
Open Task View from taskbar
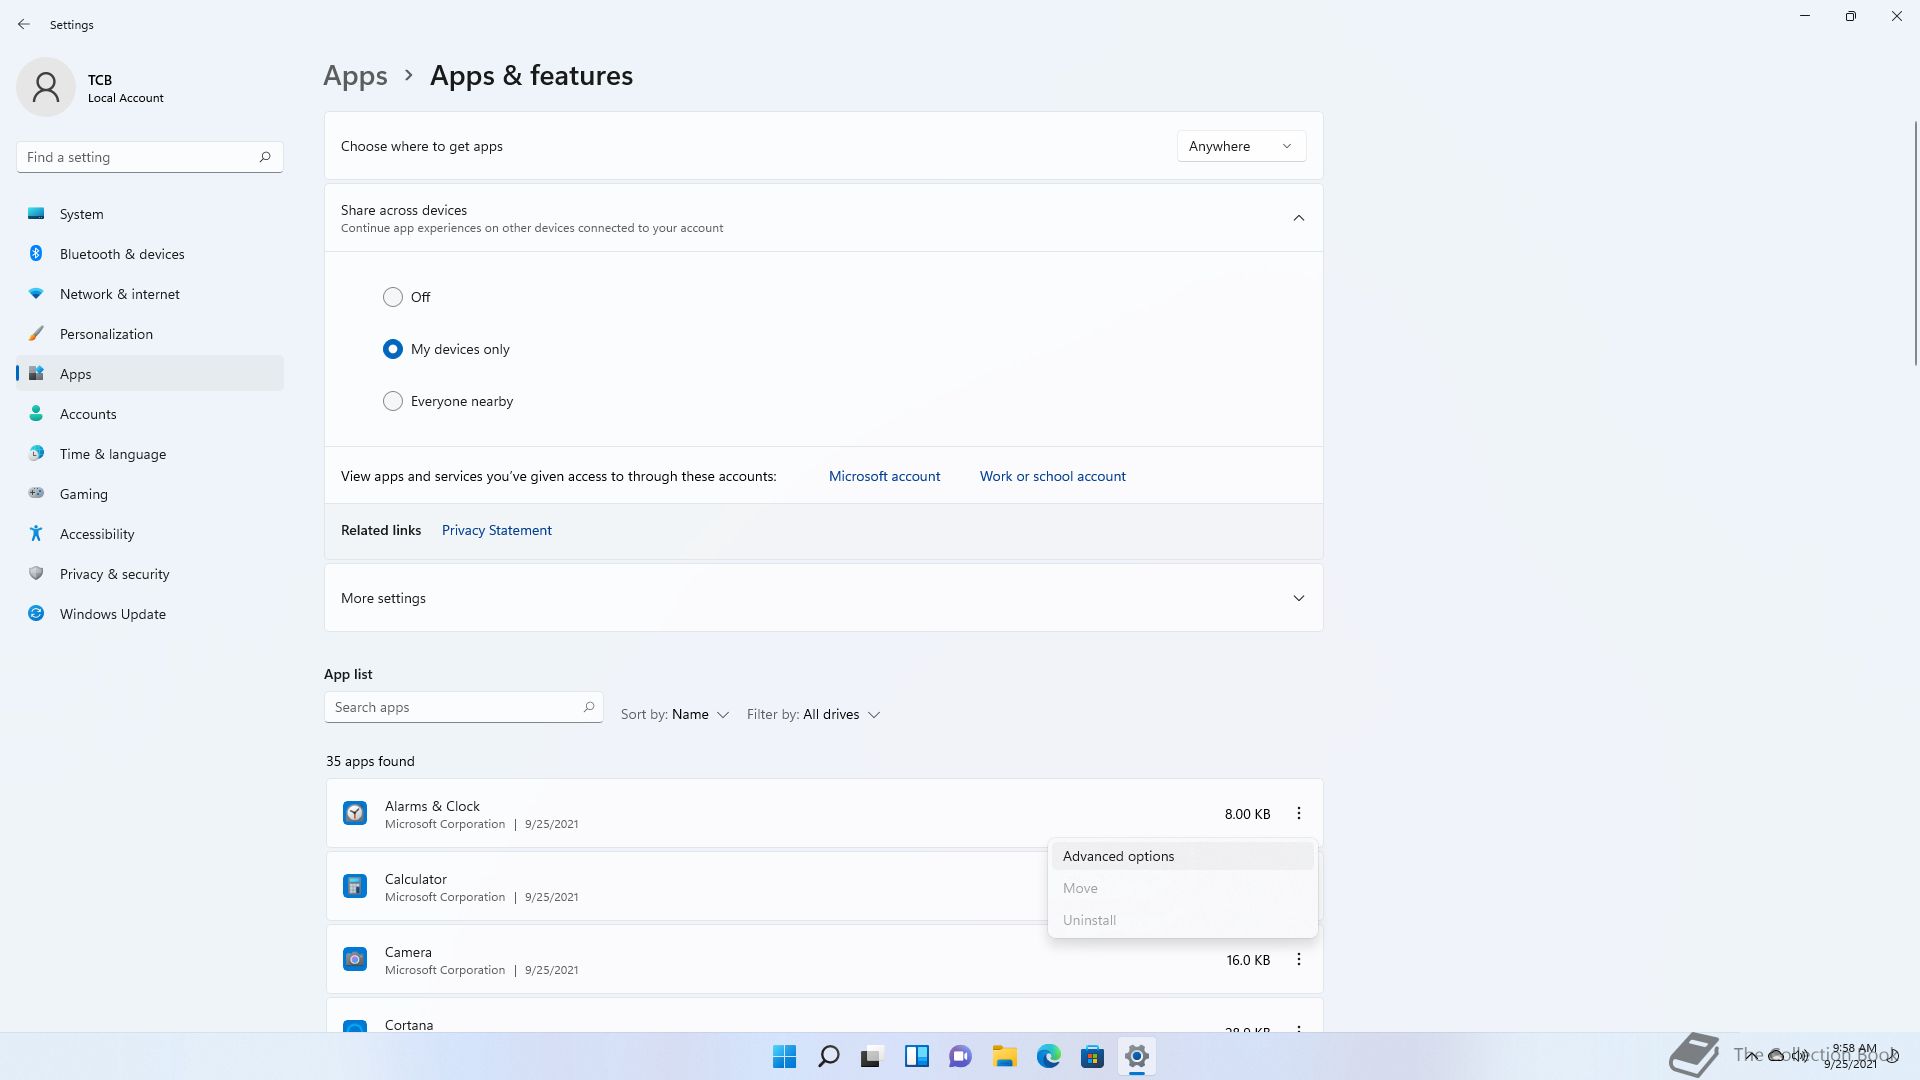[873, 1056]
